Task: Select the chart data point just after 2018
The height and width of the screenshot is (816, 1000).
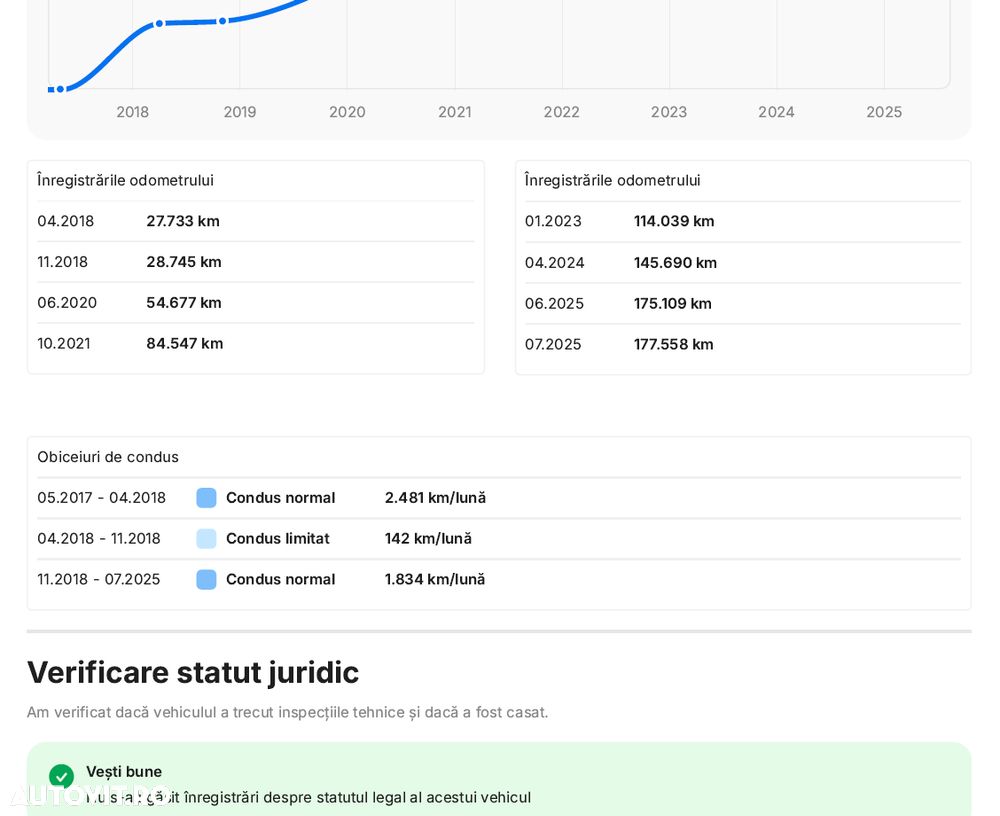Action: 159,23
